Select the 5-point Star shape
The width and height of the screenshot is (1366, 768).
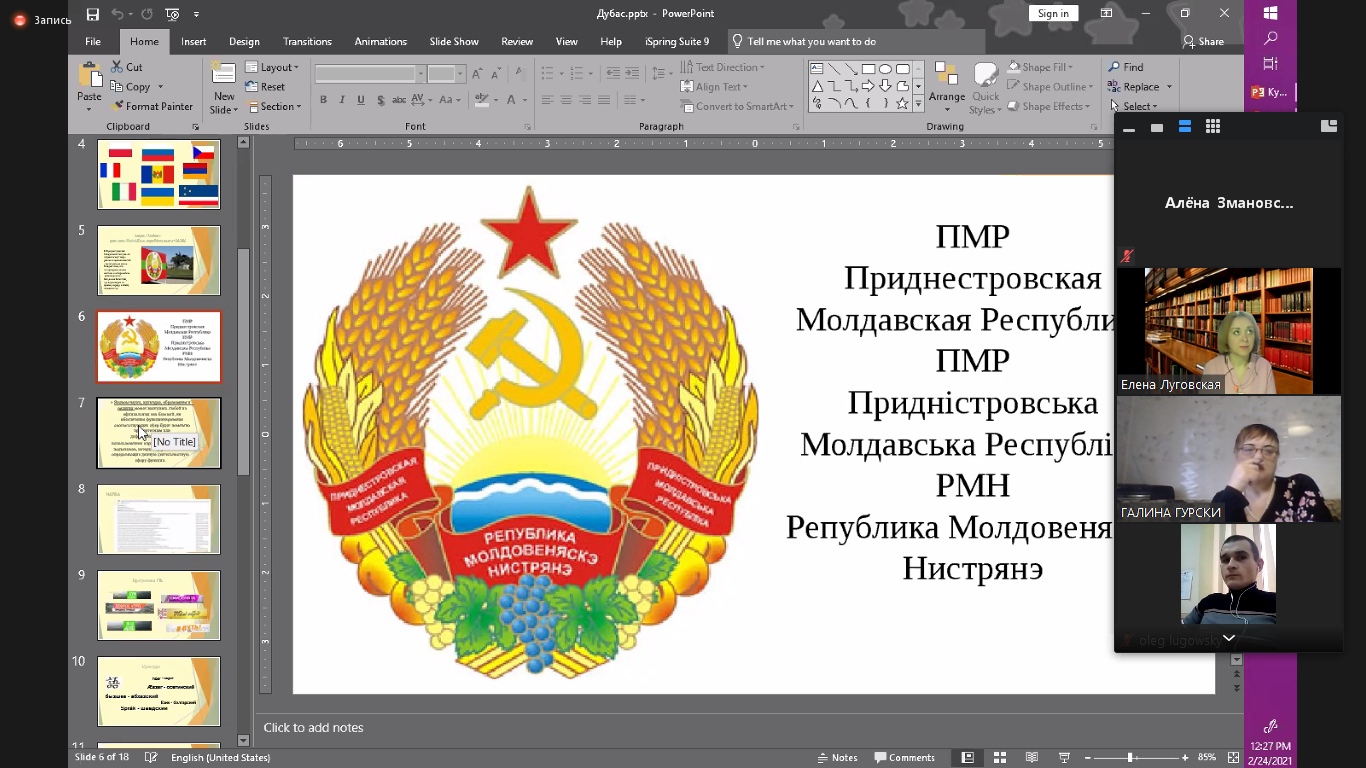pyautogui.click(x=902, y=103)
